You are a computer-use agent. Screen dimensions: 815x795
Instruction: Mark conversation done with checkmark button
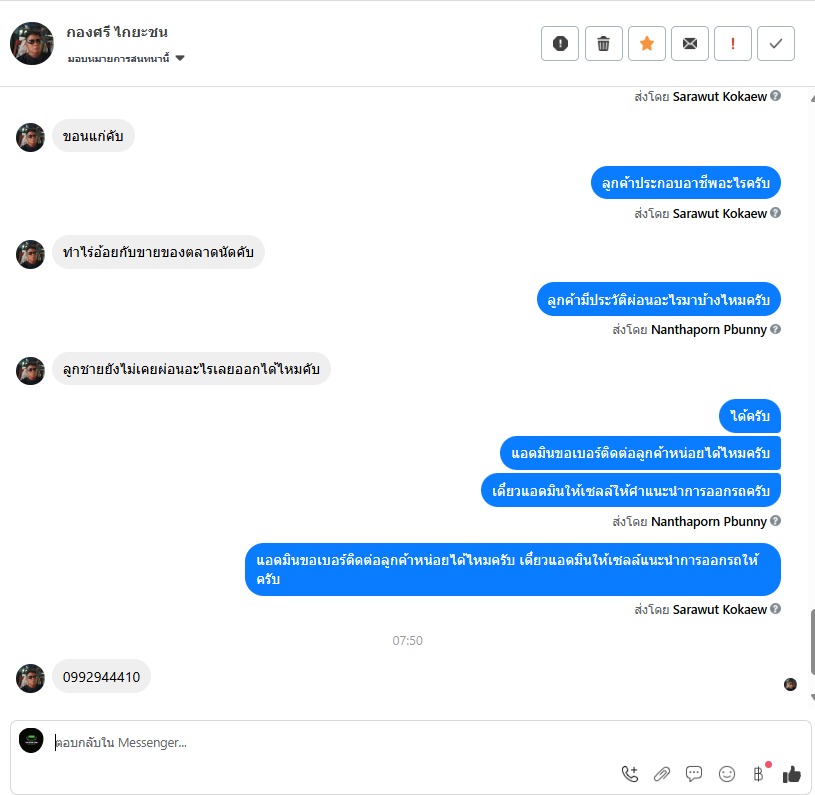[776, 44]
